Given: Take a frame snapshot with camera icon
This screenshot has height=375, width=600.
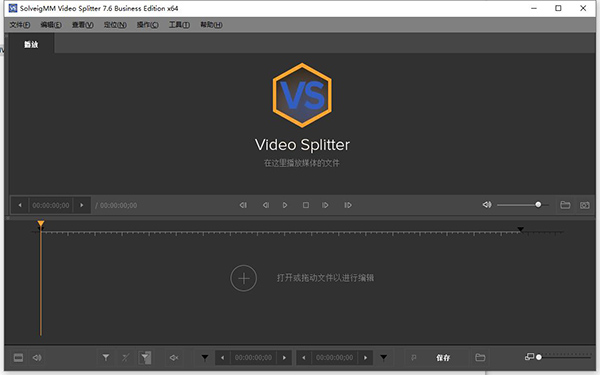Looking at the screenshot, I should 585,205.
